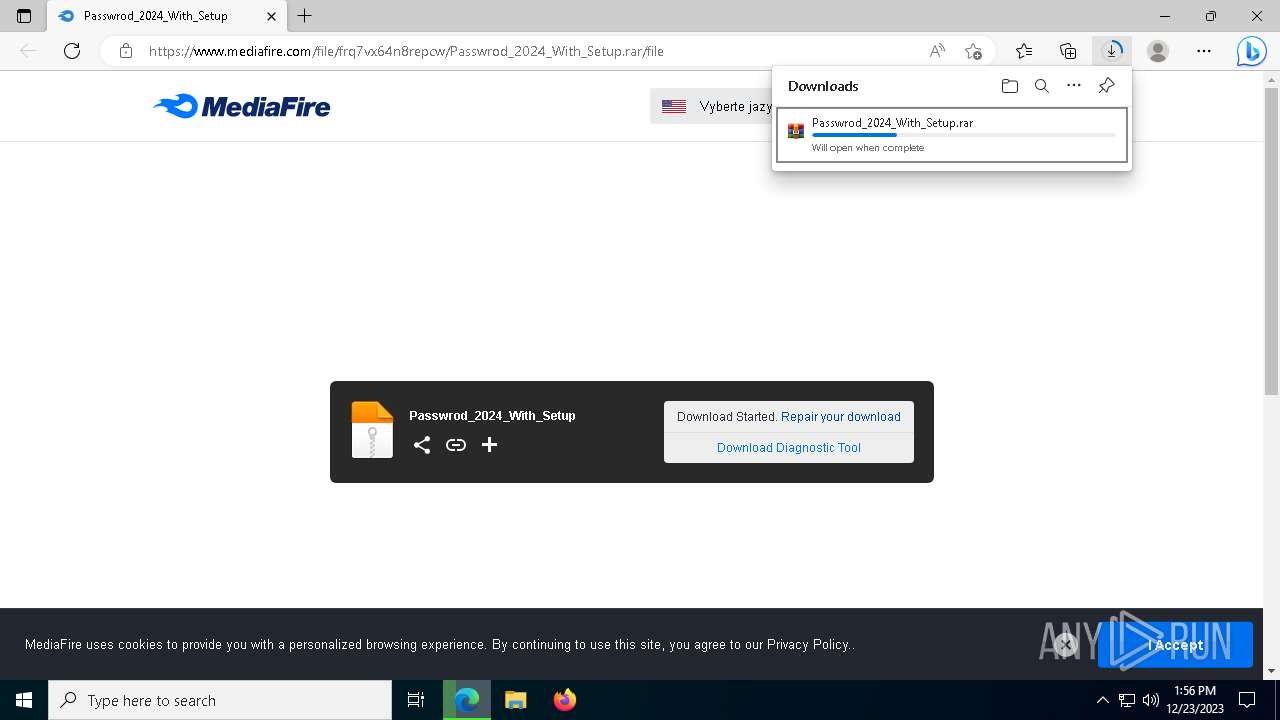Open the Privacy Policy link
The image size is (1280, 720).
(809, 645)
